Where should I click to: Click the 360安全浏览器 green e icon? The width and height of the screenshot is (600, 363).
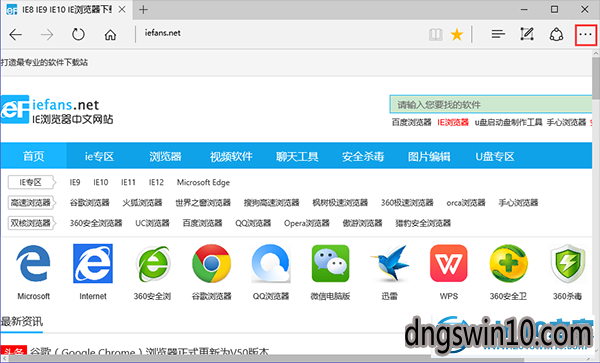point(152,264)
